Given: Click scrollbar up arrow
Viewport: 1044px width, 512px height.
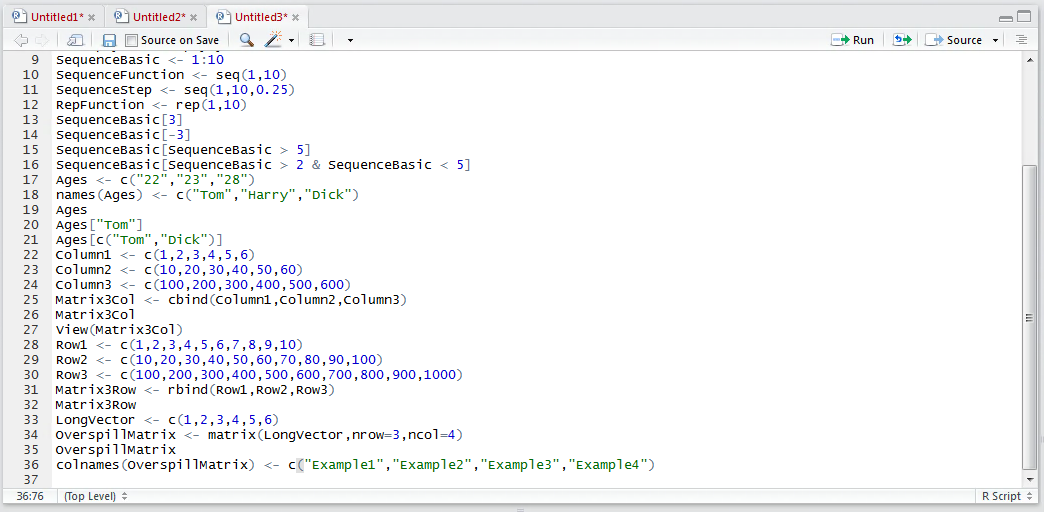Looking at the screenshot, I should 1029,58.
